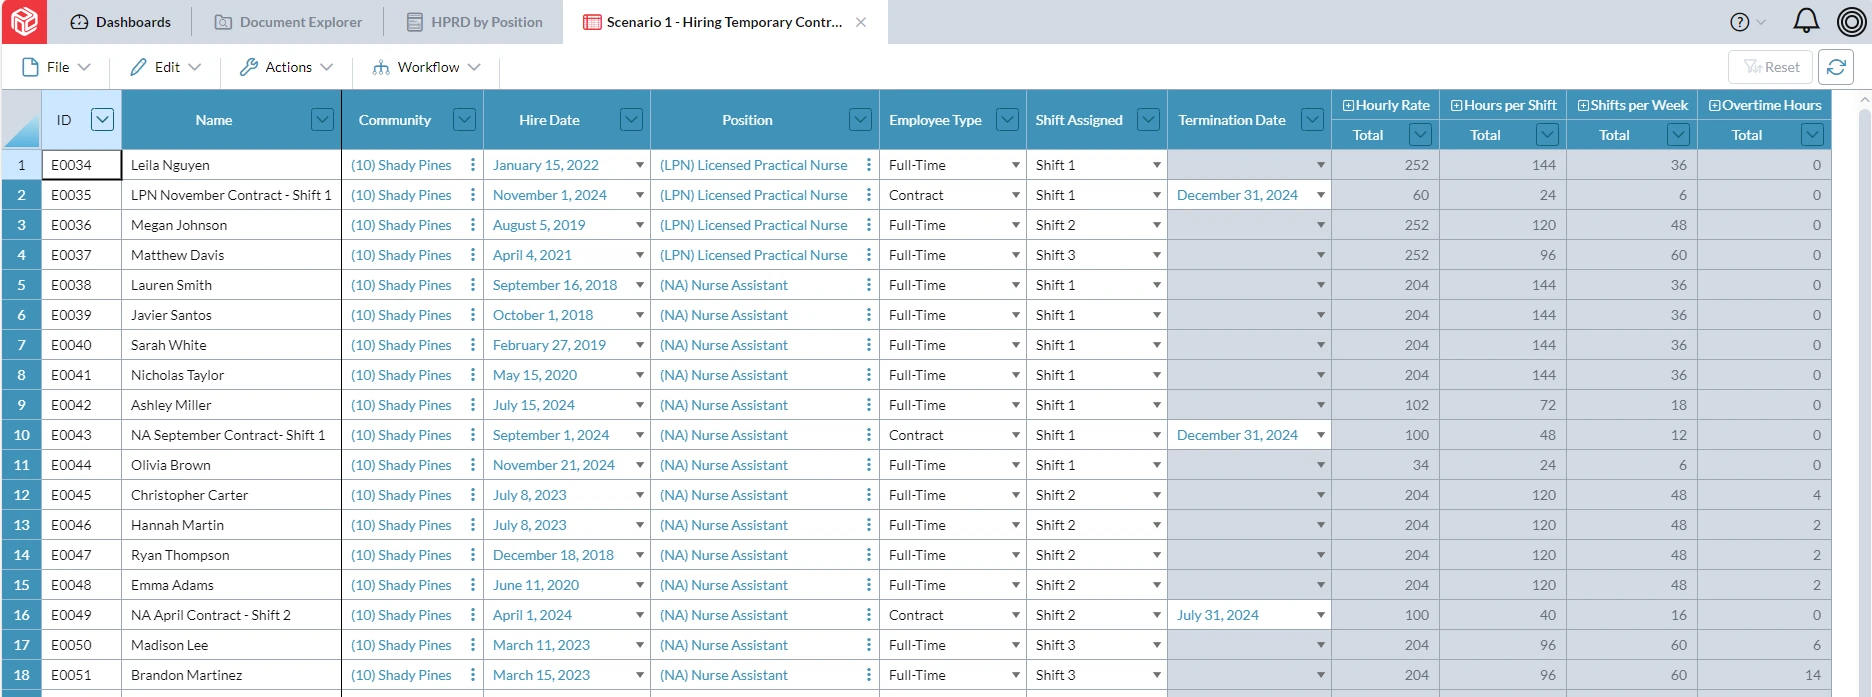The image size is (1872, 697).
Task: Open the ID column filter
Action: point(102,120)
